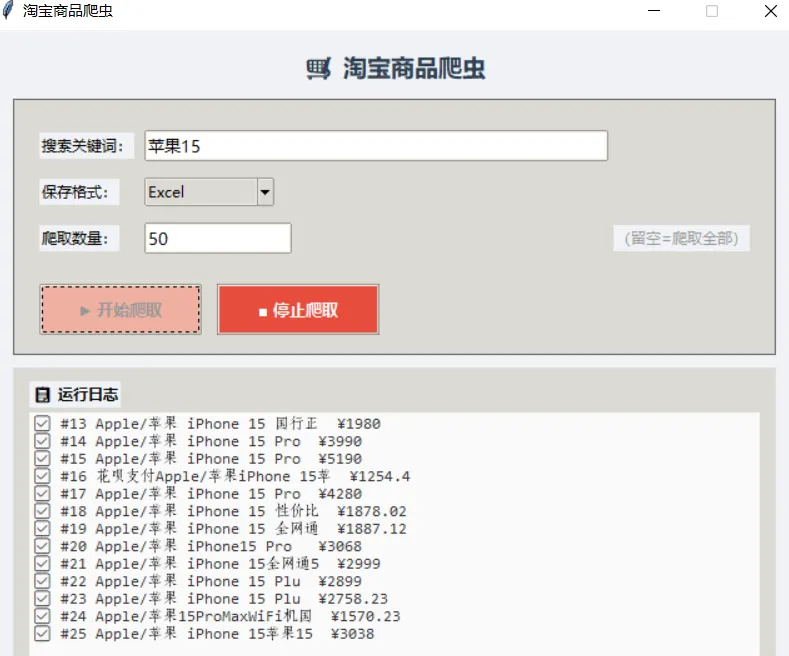Image resolution: width=789 pixels, height=656 pixels.
Task: Click the hint text (留空=爬取全部)
Action: [681, 238]
